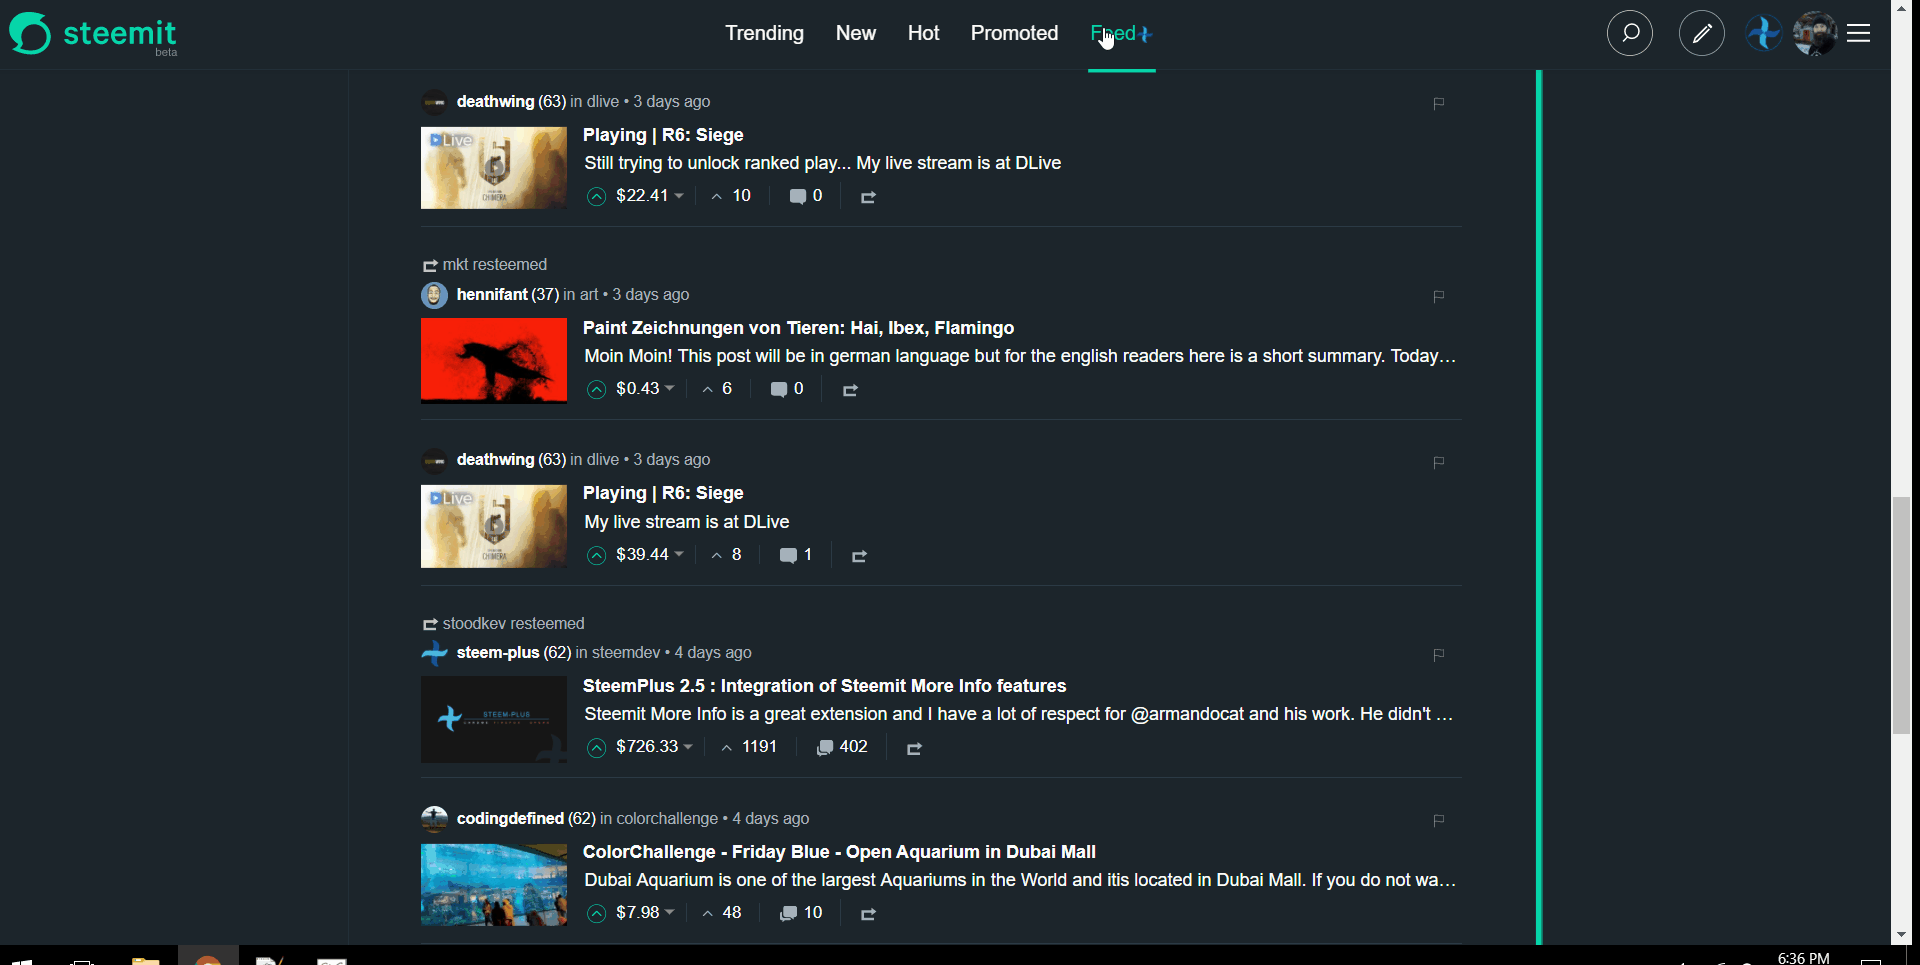Flag the steem-plus steemdev post
The image size is (1920, 965).
(1438, 654)
